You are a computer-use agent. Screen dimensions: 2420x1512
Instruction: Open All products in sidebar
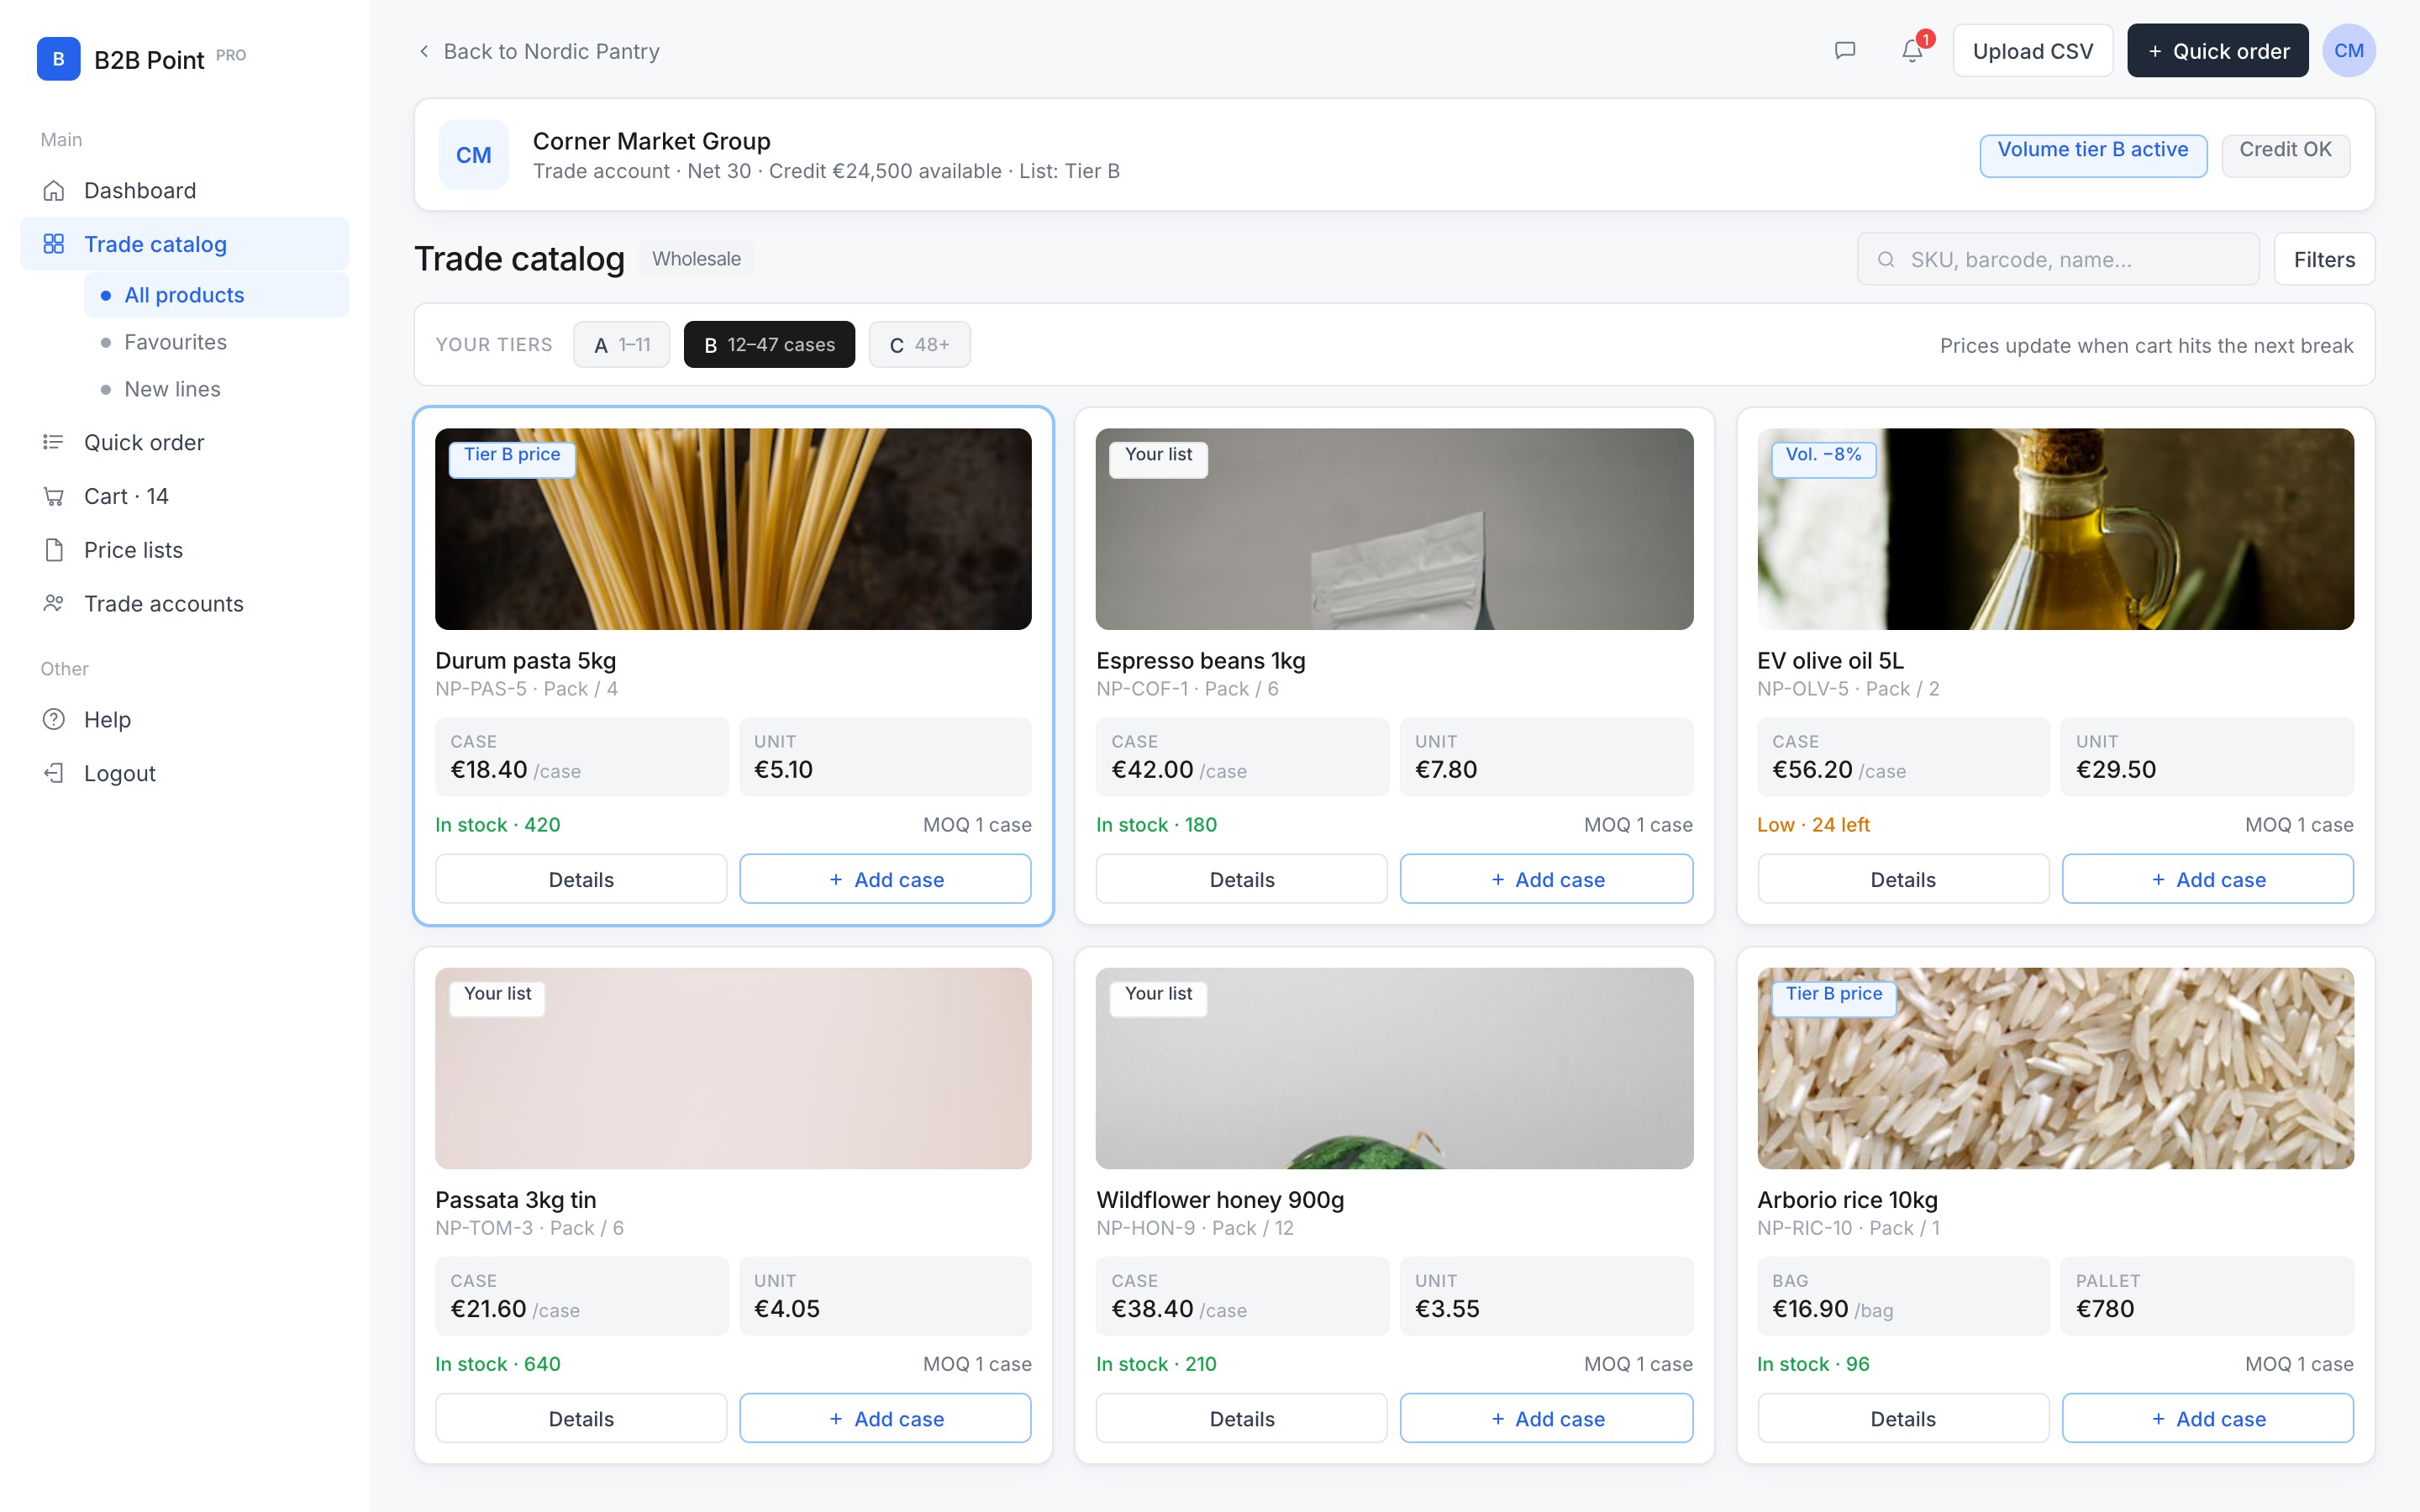pos(217,295)
